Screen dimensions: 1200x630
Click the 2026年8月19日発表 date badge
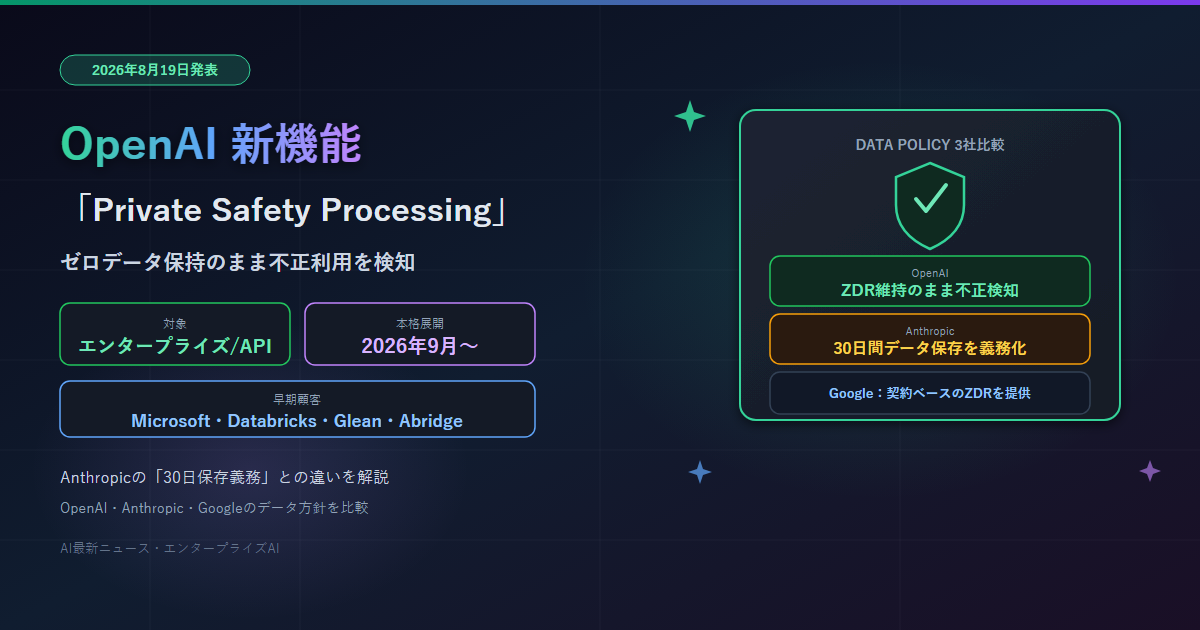pos(155,70)
